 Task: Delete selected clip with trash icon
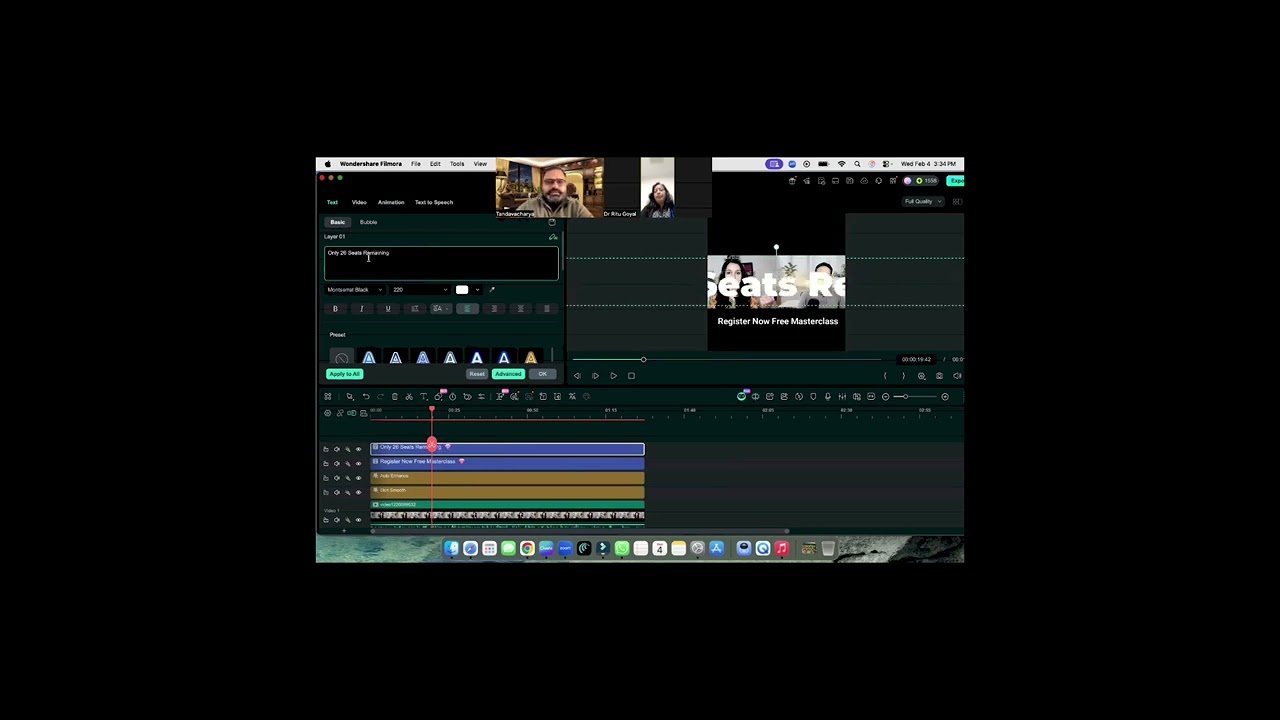point(394,397)
